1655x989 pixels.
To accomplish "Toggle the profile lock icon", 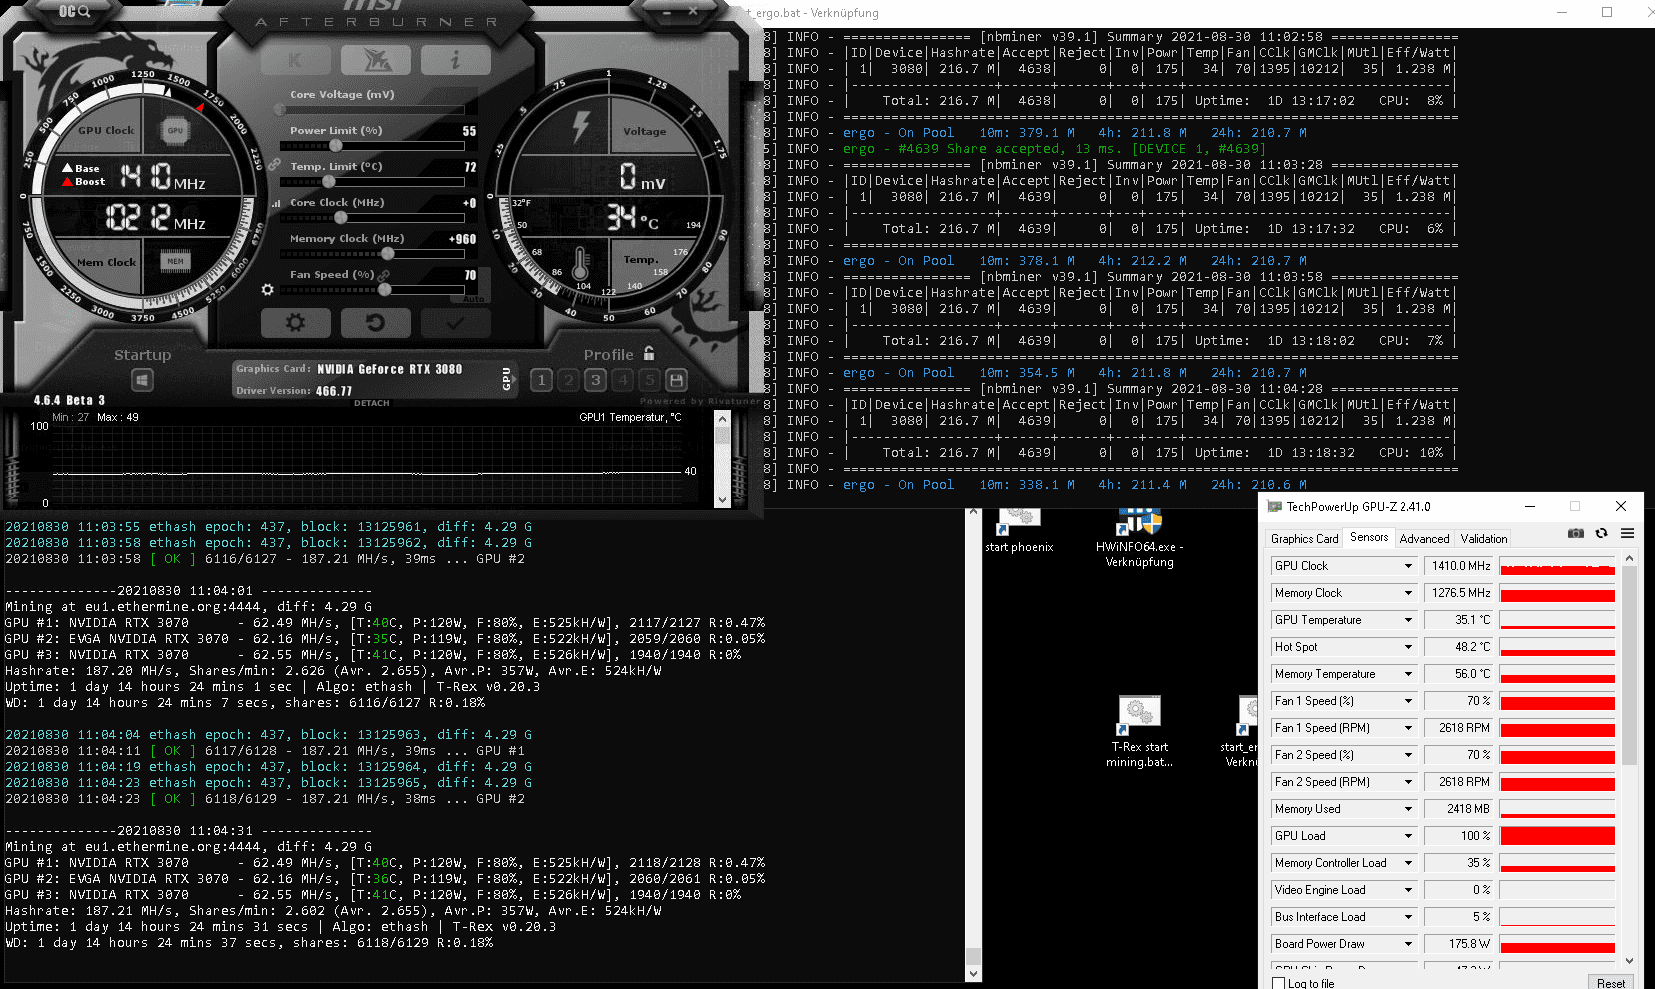I will [649, 353].
